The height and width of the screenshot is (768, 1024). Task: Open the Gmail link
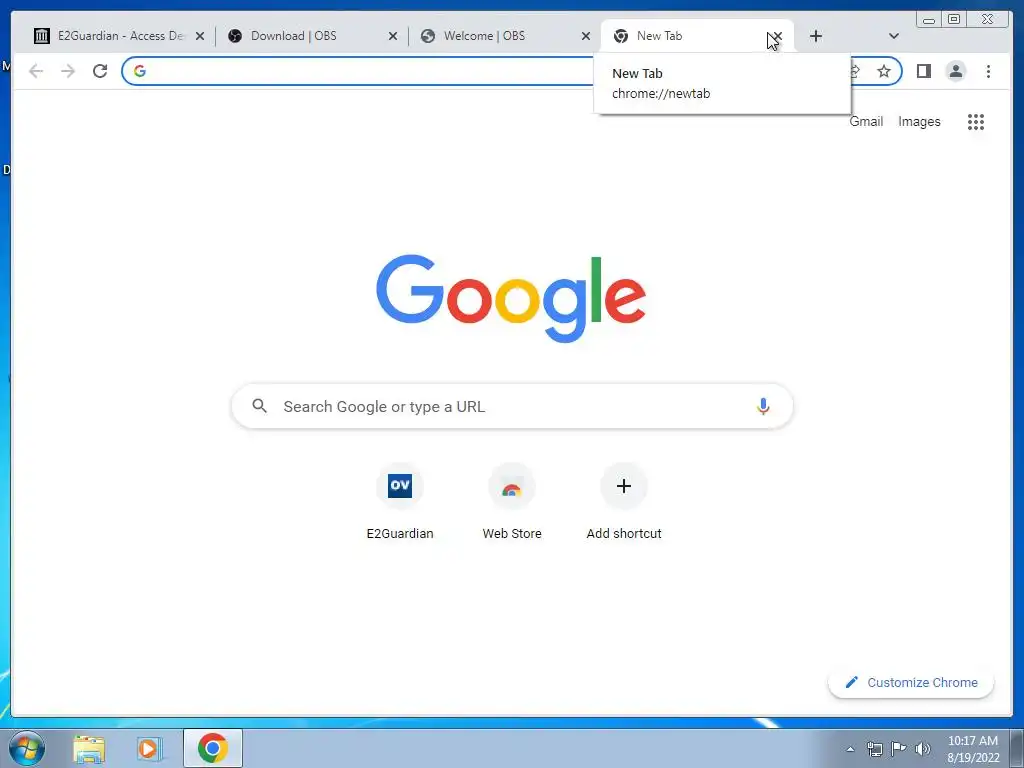(x=866, y=121)
